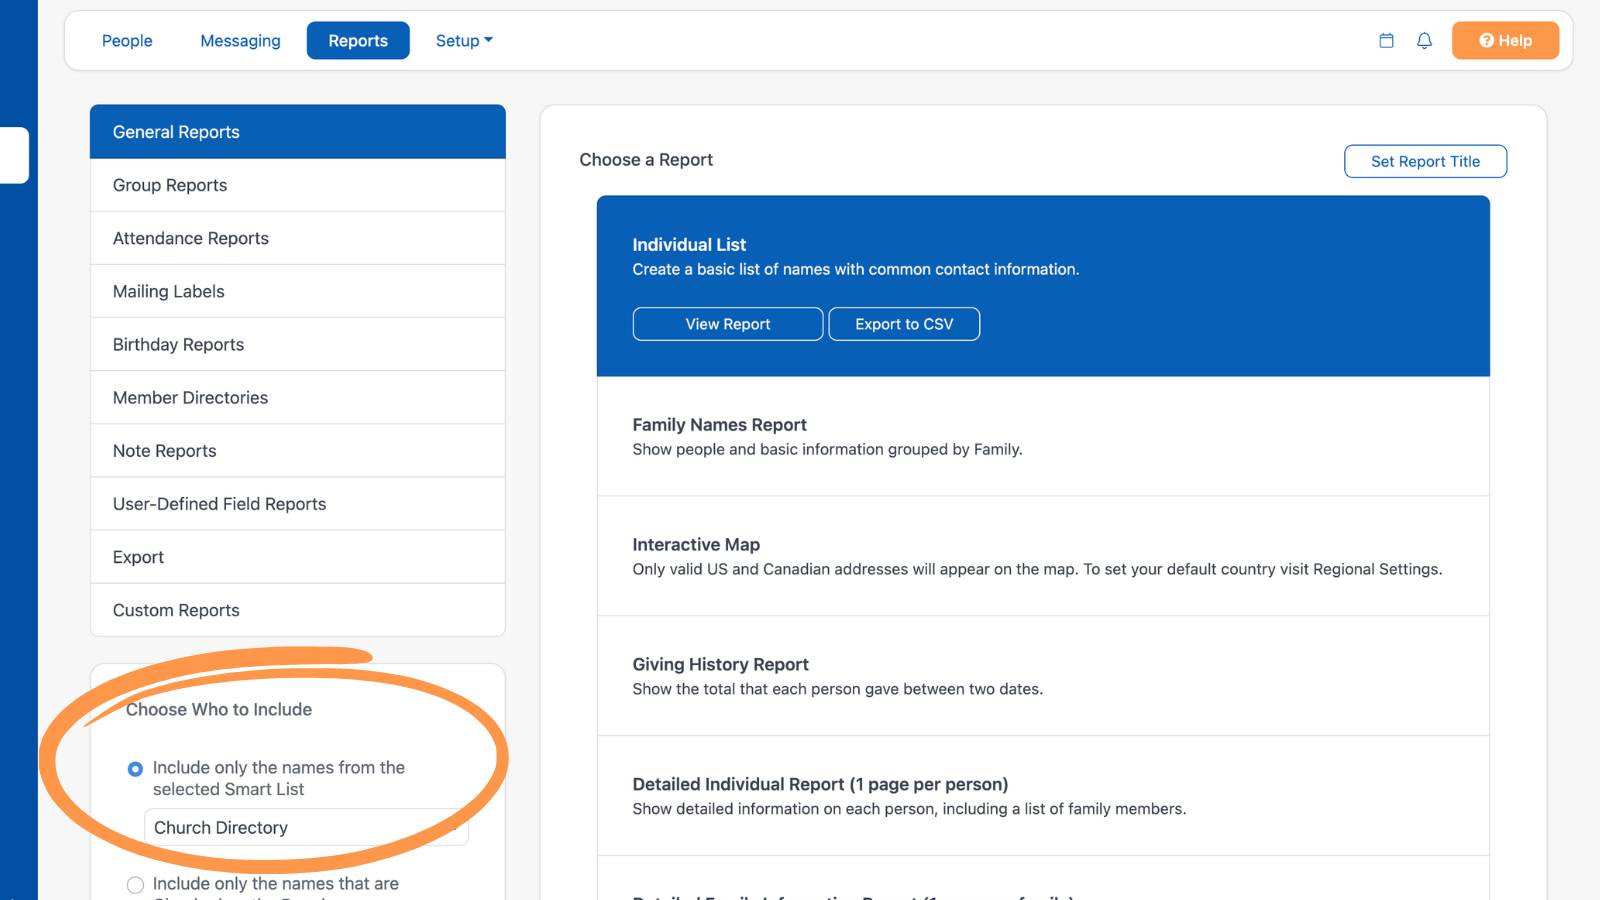Click the 'Choose a Report' heading

coord(646,160)
